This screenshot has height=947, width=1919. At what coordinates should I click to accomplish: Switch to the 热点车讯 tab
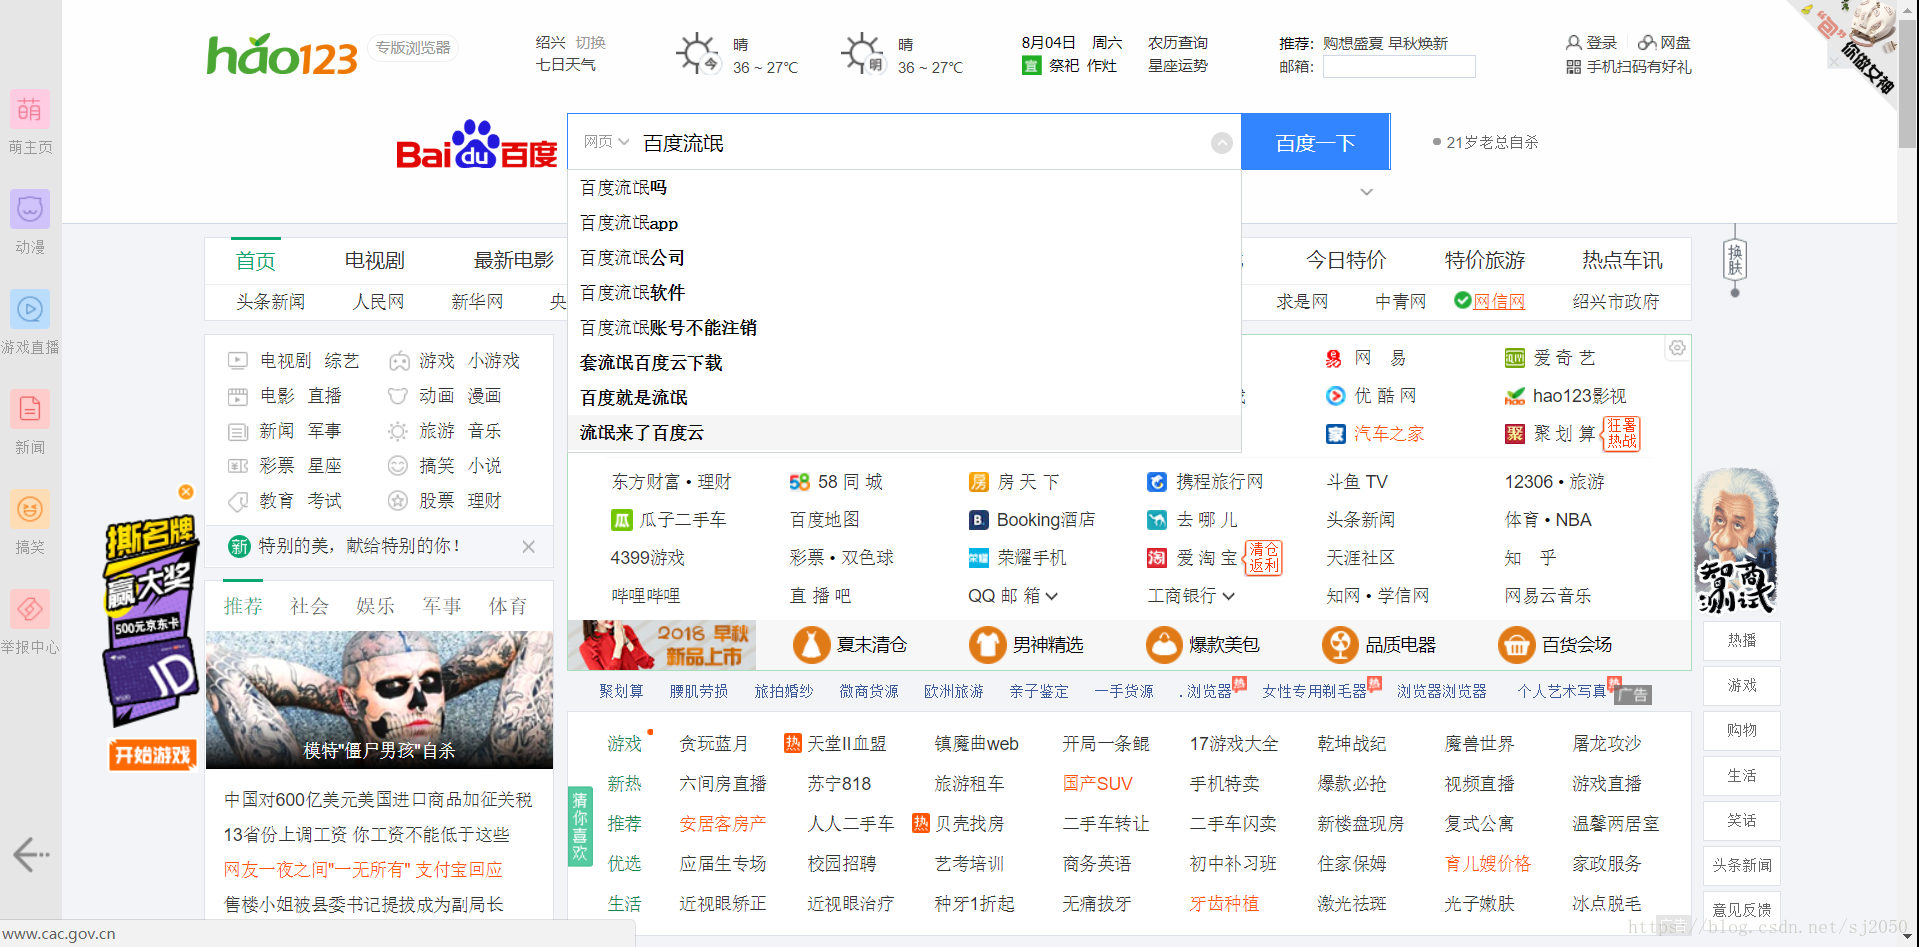click(x=1622, y=261)
